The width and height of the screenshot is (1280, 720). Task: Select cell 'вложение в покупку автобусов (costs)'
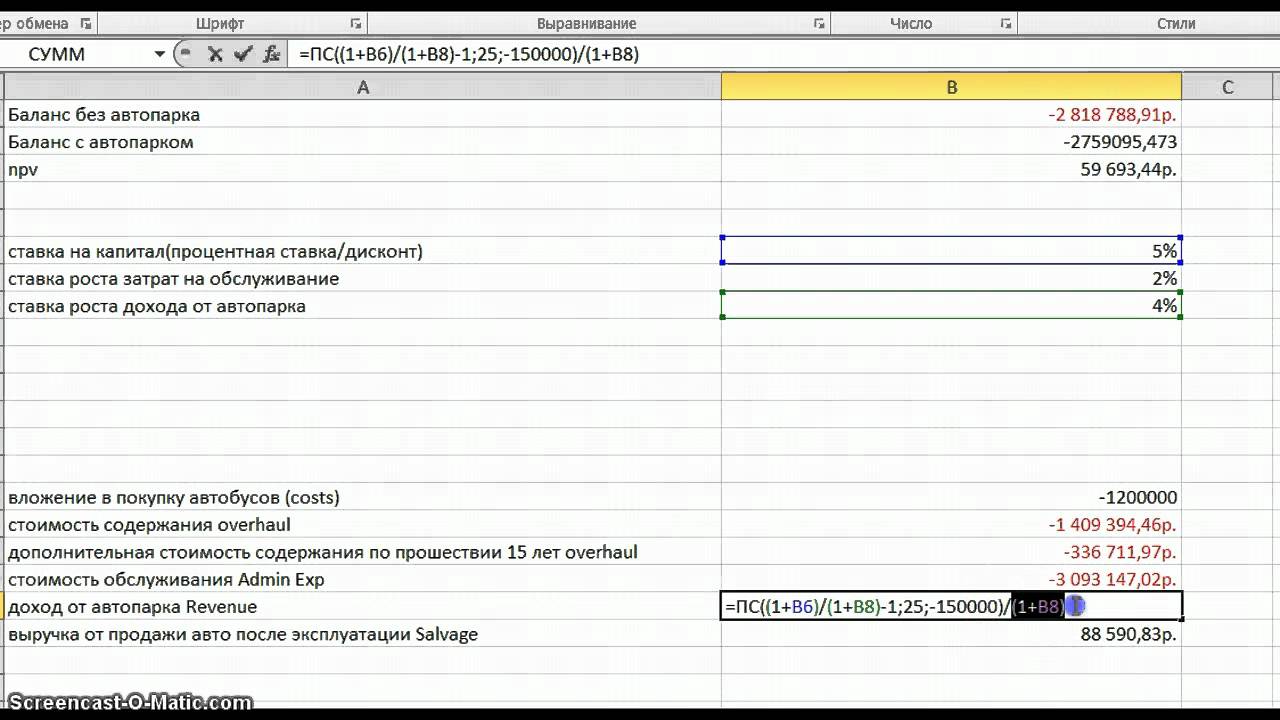[x=362, y=497]
